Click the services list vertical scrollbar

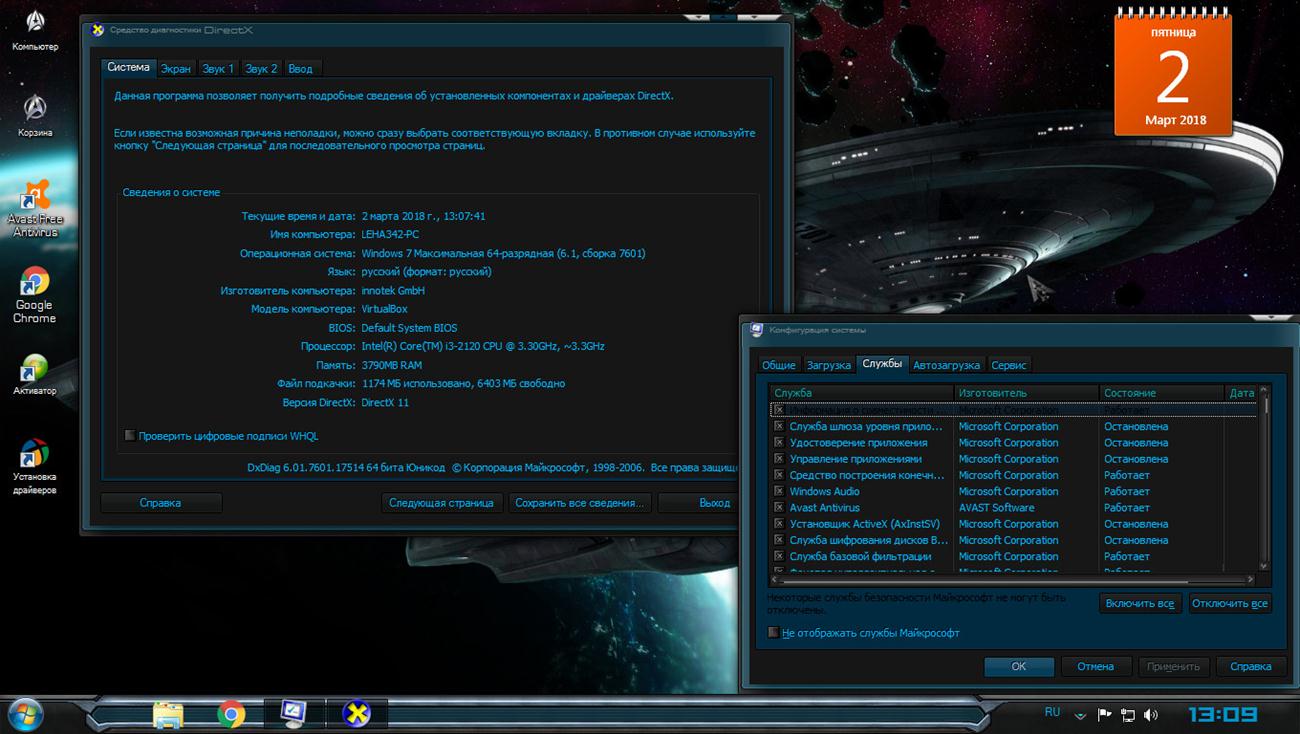coord(1265,478)
